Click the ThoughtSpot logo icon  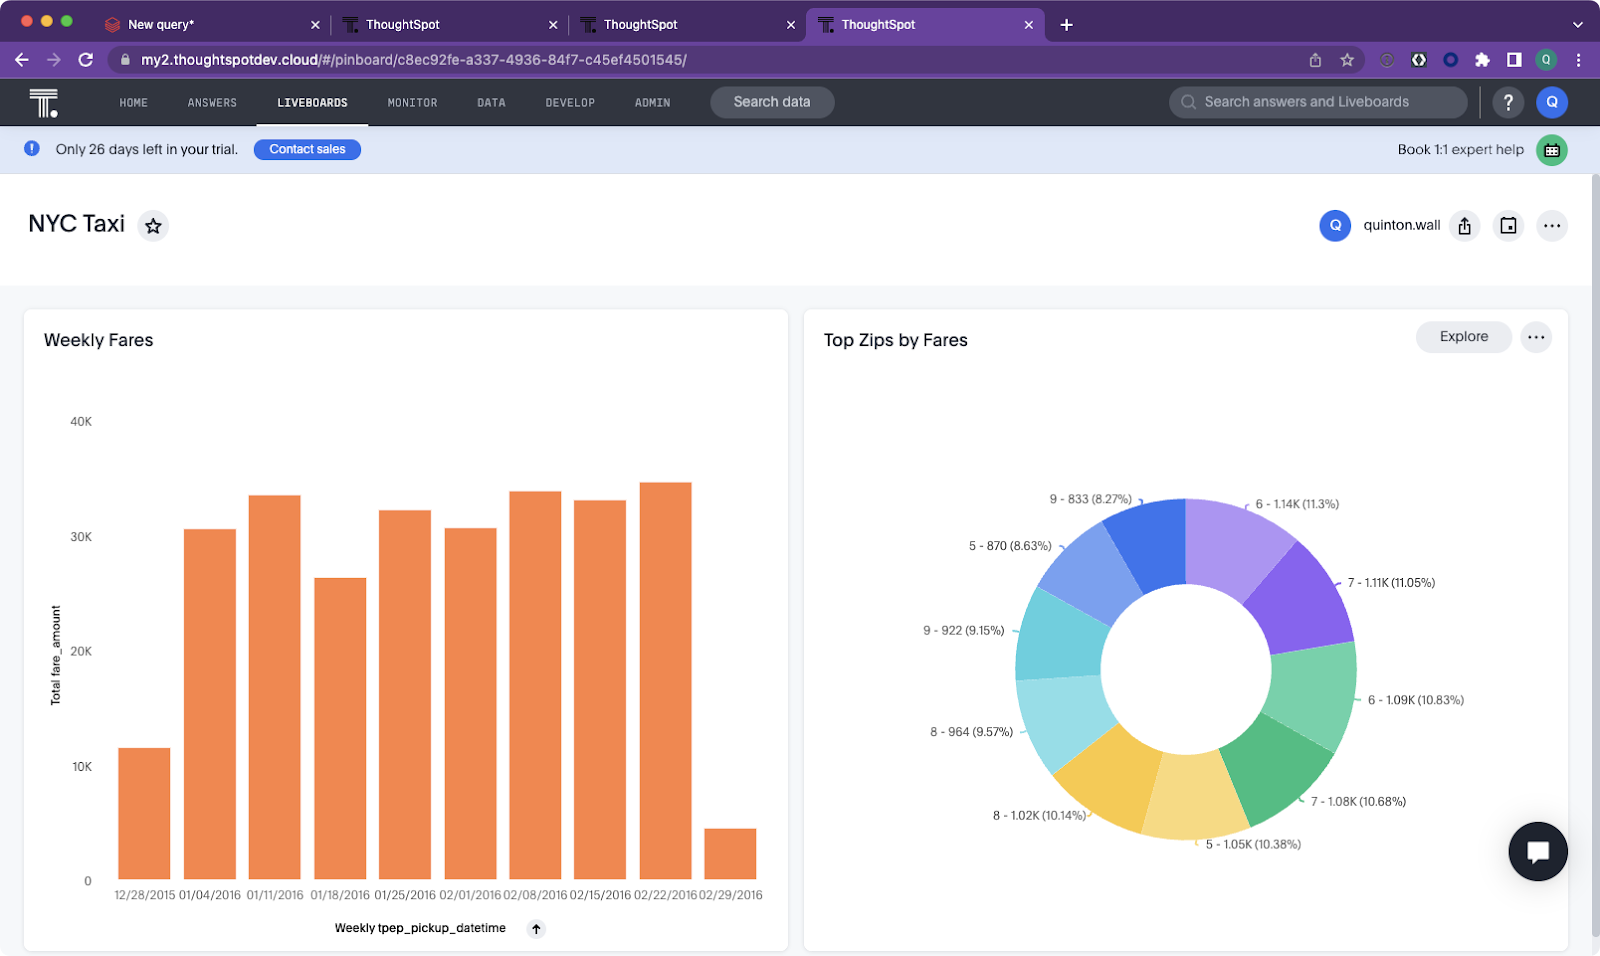coord(43,102)
